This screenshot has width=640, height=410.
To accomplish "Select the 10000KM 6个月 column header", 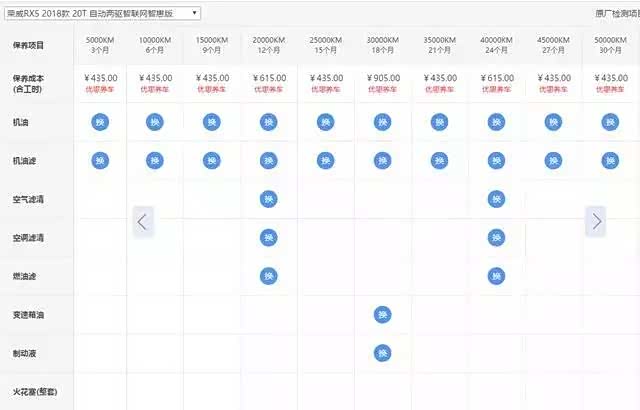I will pyautogui.click(x=155, y=45).
